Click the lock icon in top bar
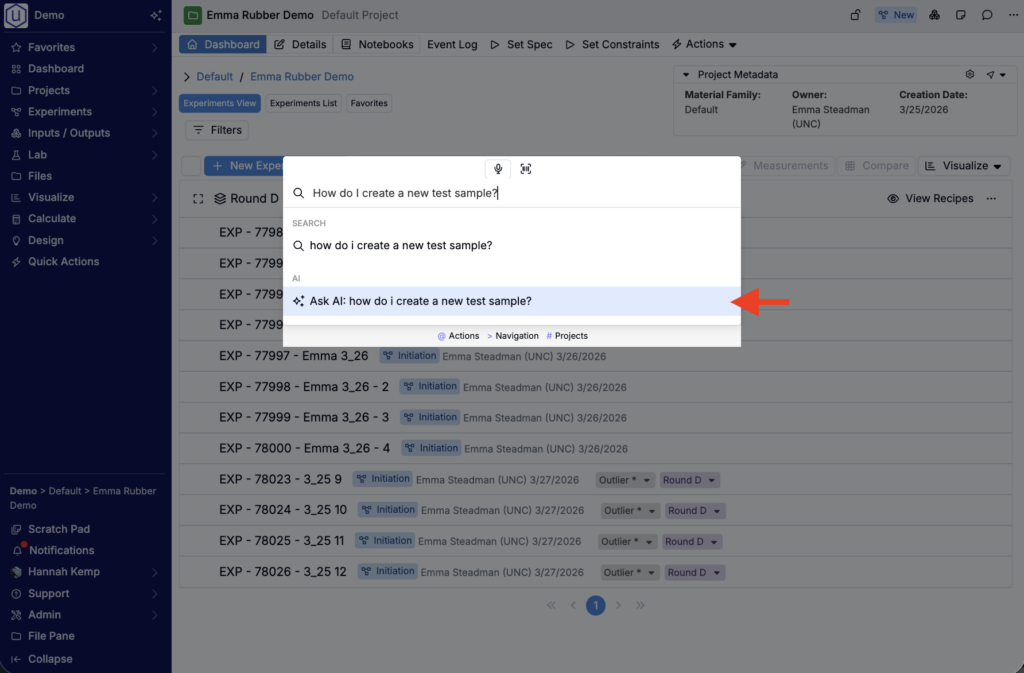 click(855, 15)
